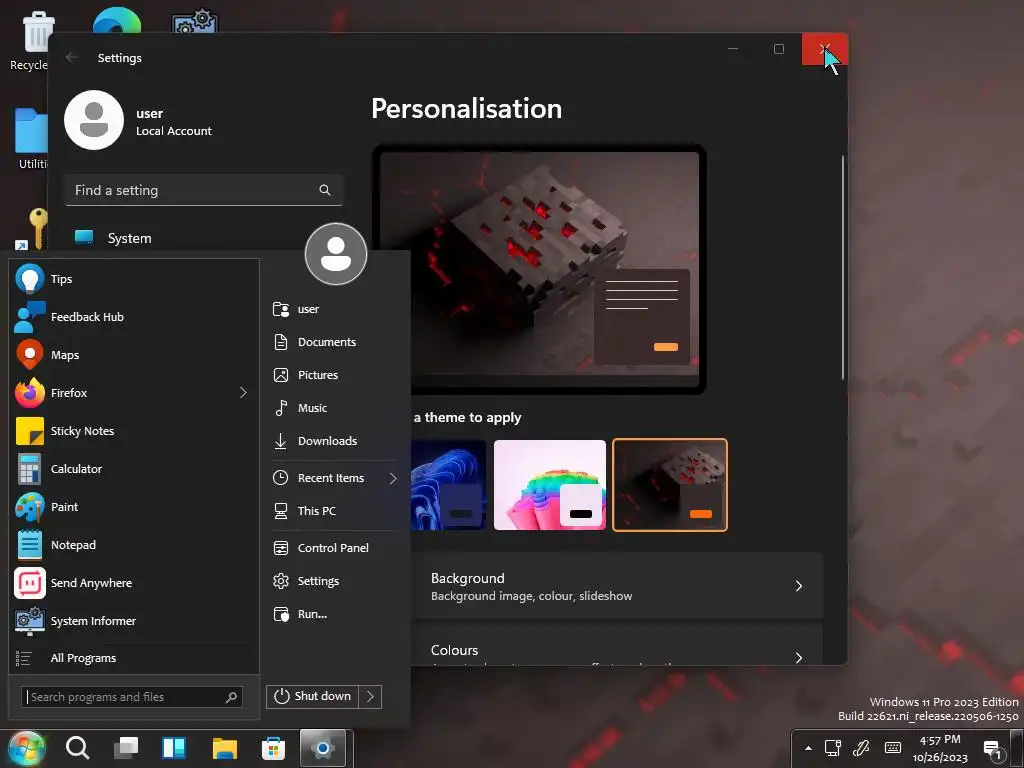The width and height of the screenshot is (1024, 768).
Task: Select the redstone block theme
Action: [x=670, y=485]
